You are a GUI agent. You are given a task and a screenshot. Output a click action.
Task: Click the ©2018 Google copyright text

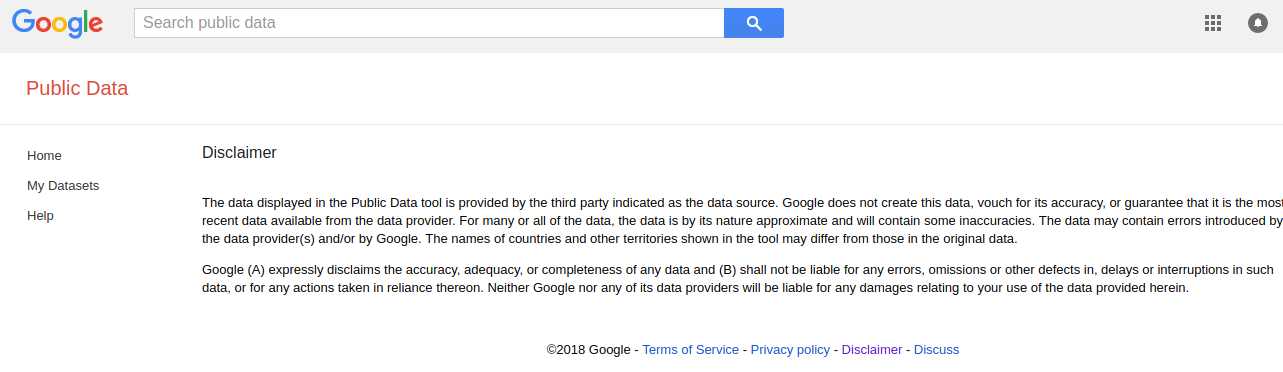[589, 350]
